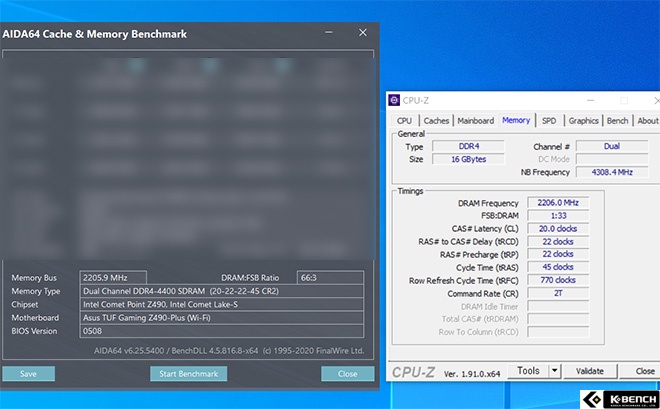Click the CPU-Z app icon in title bar
The image size is (660, 409).
pos(394,100)
